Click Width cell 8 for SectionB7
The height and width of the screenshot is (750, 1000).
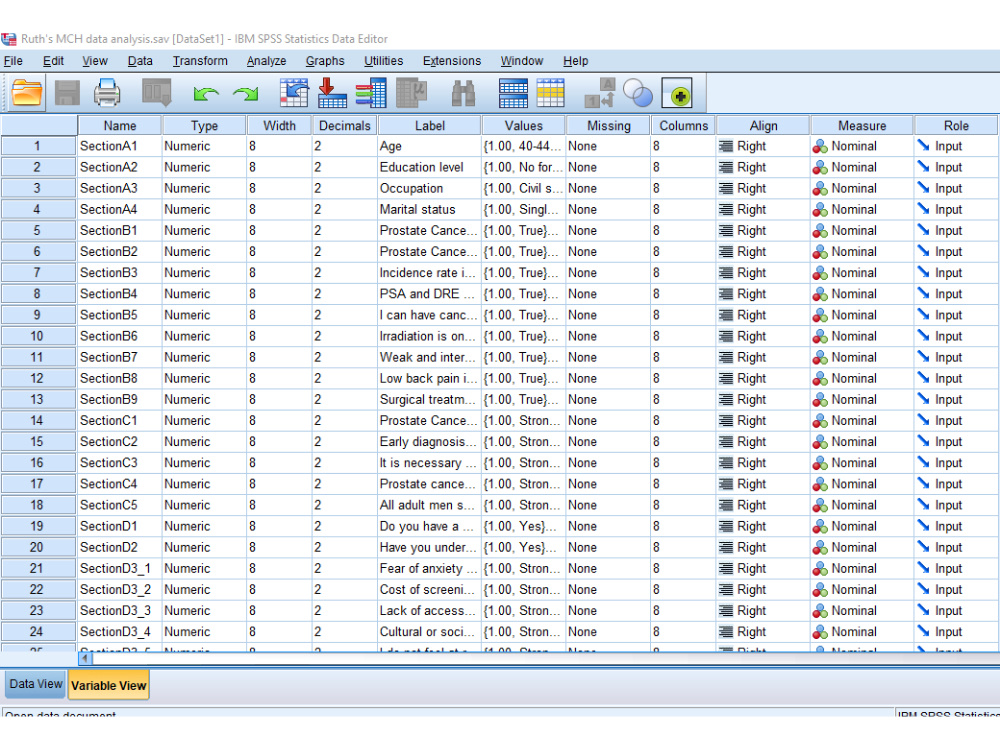click(x=279, y=357)
